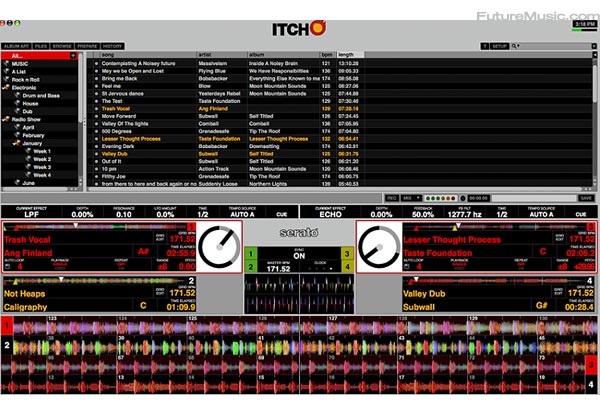
Task: Switch to the FILES tab
Action: tap(41, 46)
